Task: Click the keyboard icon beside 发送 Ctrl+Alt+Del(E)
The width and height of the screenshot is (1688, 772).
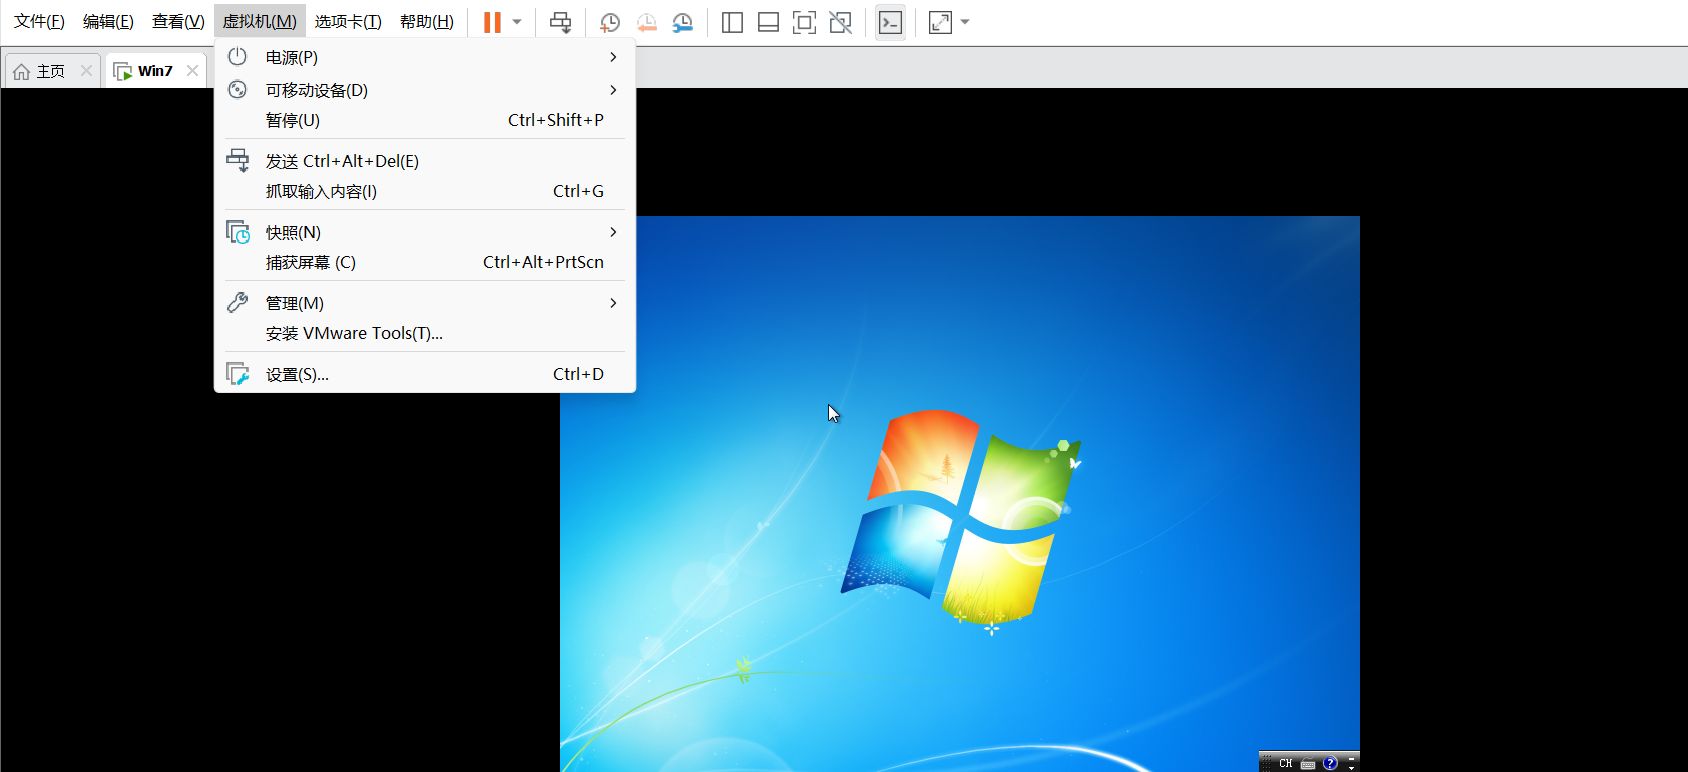Action: point(238,161)
